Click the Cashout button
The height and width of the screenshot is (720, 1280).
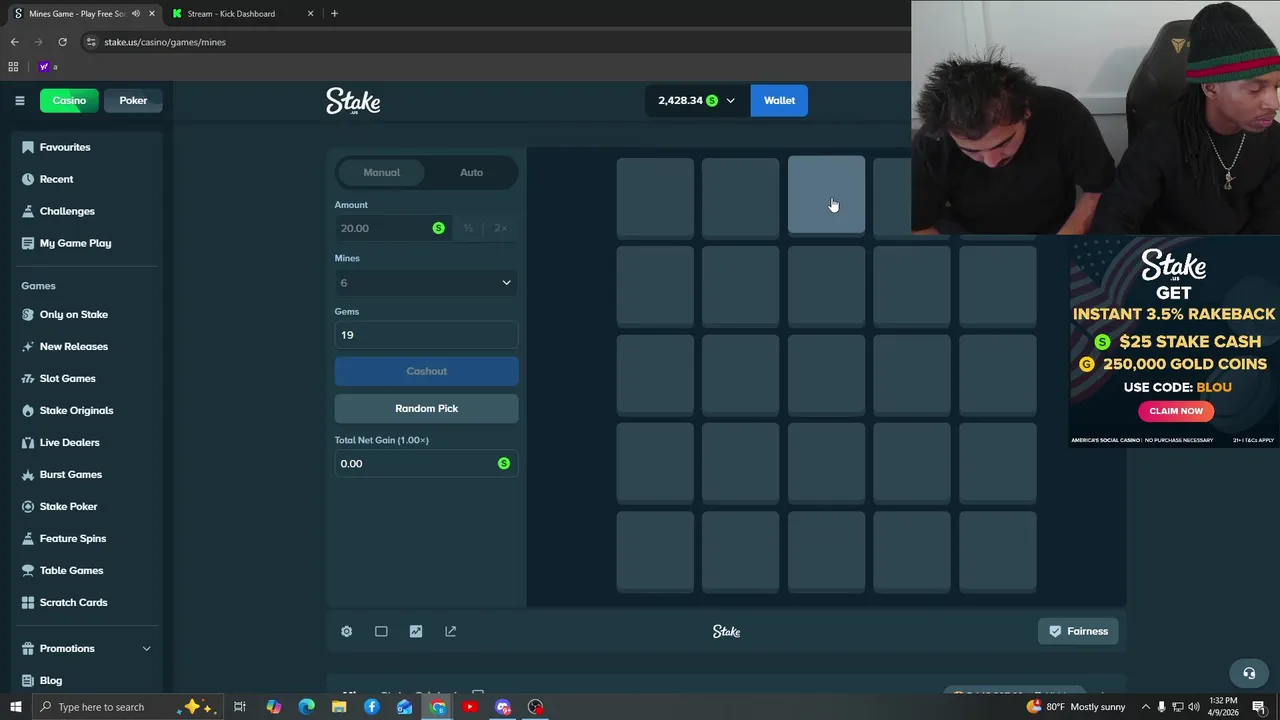(426, 371)
